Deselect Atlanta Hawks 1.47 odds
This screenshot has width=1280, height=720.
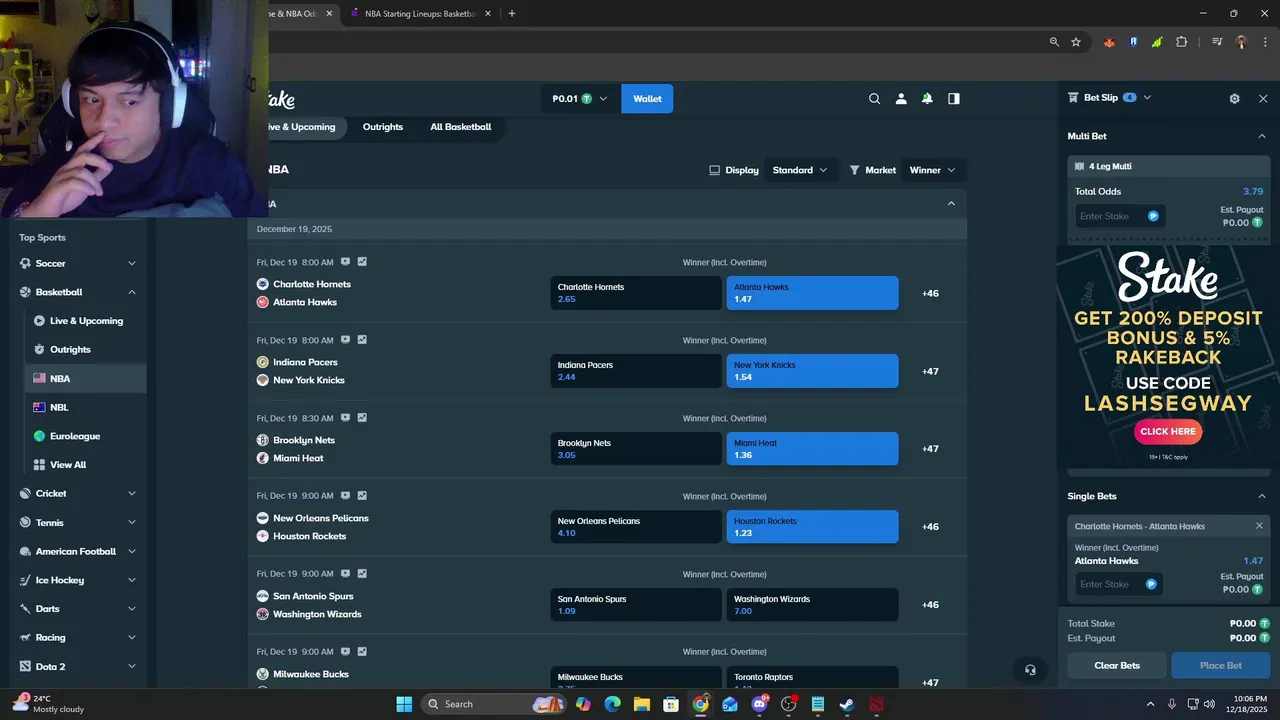point(812,293)
